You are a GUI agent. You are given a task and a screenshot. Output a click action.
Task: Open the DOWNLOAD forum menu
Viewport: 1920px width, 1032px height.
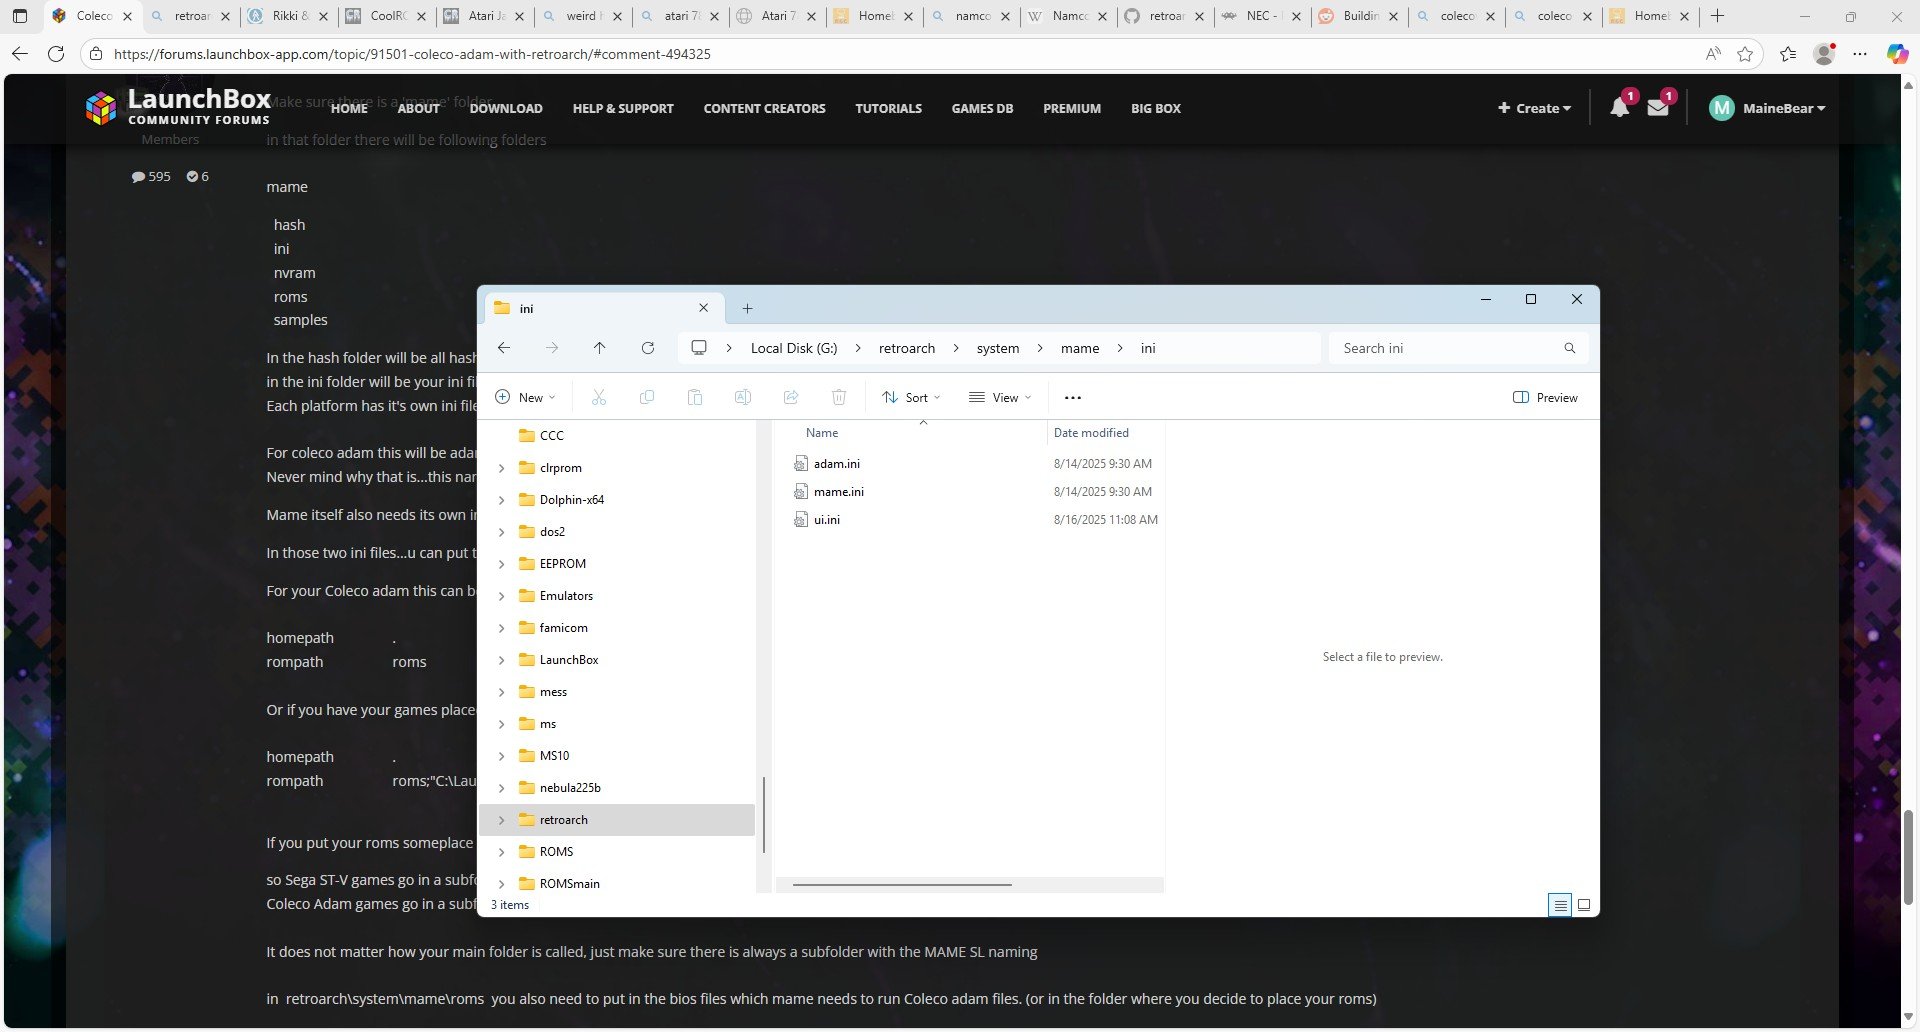506,108
